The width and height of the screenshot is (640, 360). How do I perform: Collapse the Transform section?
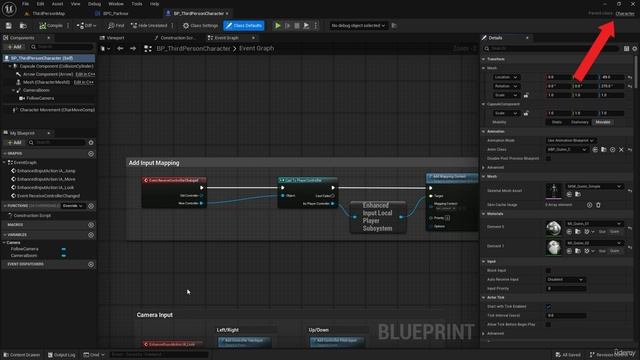484,59
